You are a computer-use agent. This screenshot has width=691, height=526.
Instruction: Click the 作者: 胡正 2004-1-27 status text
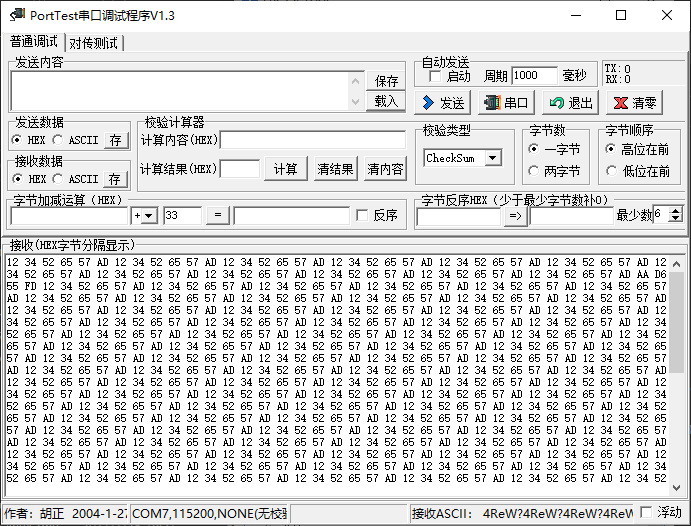click(65, 513)
